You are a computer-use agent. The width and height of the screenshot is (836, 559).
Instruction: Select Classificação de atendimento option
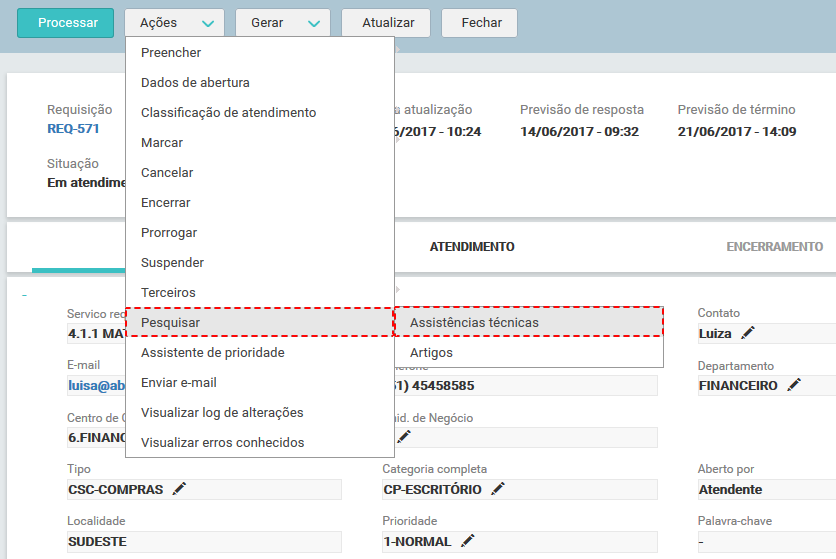260,113
